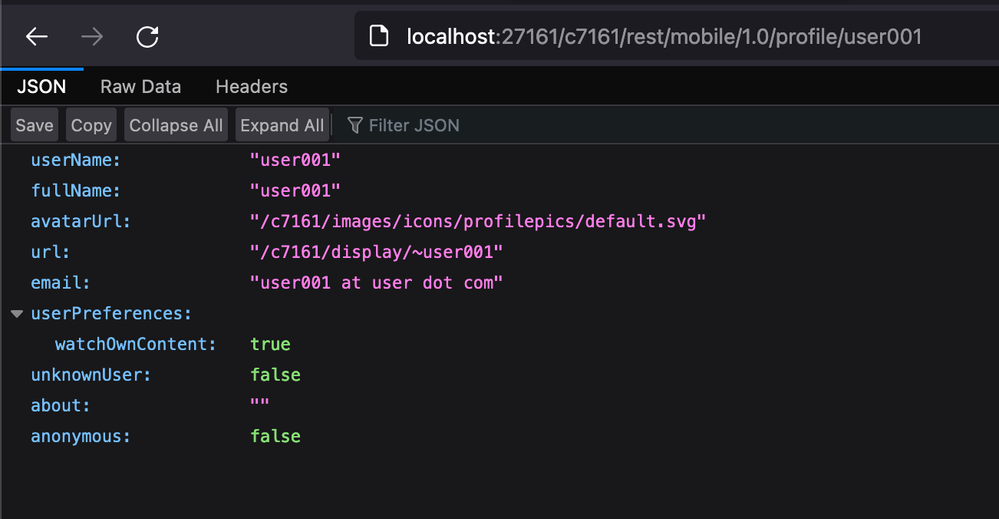Select the userName key
Image resolution: width=999 pixels, height=519 pixels.
pyautogui.click(x=75, y=160)
